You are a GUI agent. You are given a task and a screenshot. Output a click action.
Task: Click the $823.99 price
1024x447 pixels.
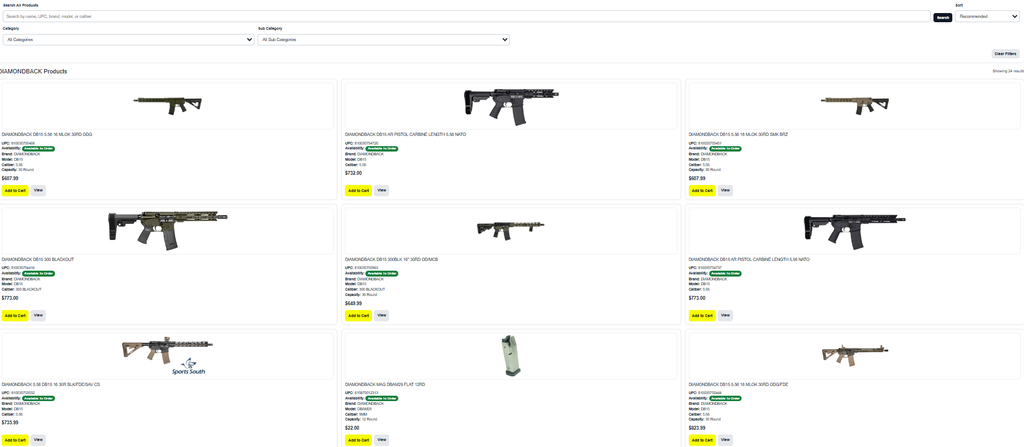(697, 428)
